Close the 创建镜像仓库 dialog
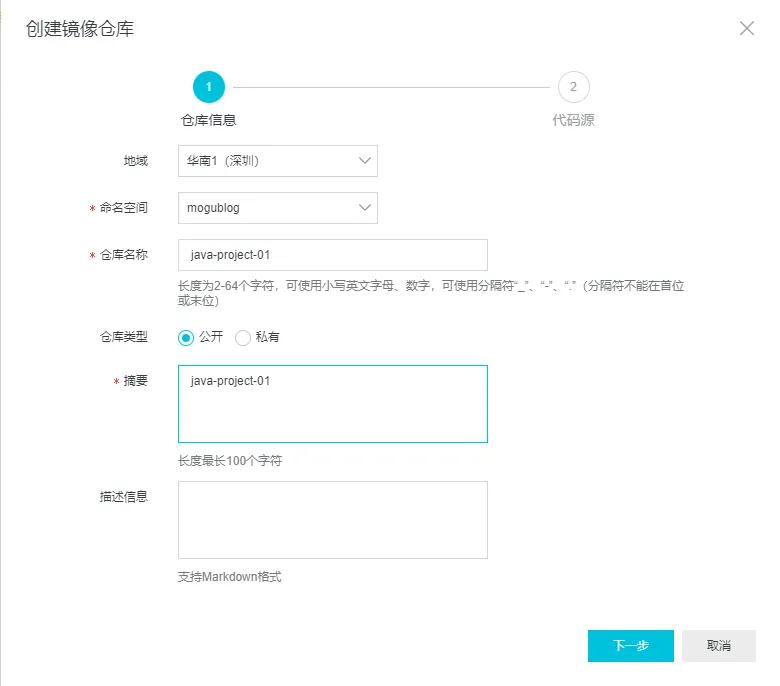 [746, 28]
